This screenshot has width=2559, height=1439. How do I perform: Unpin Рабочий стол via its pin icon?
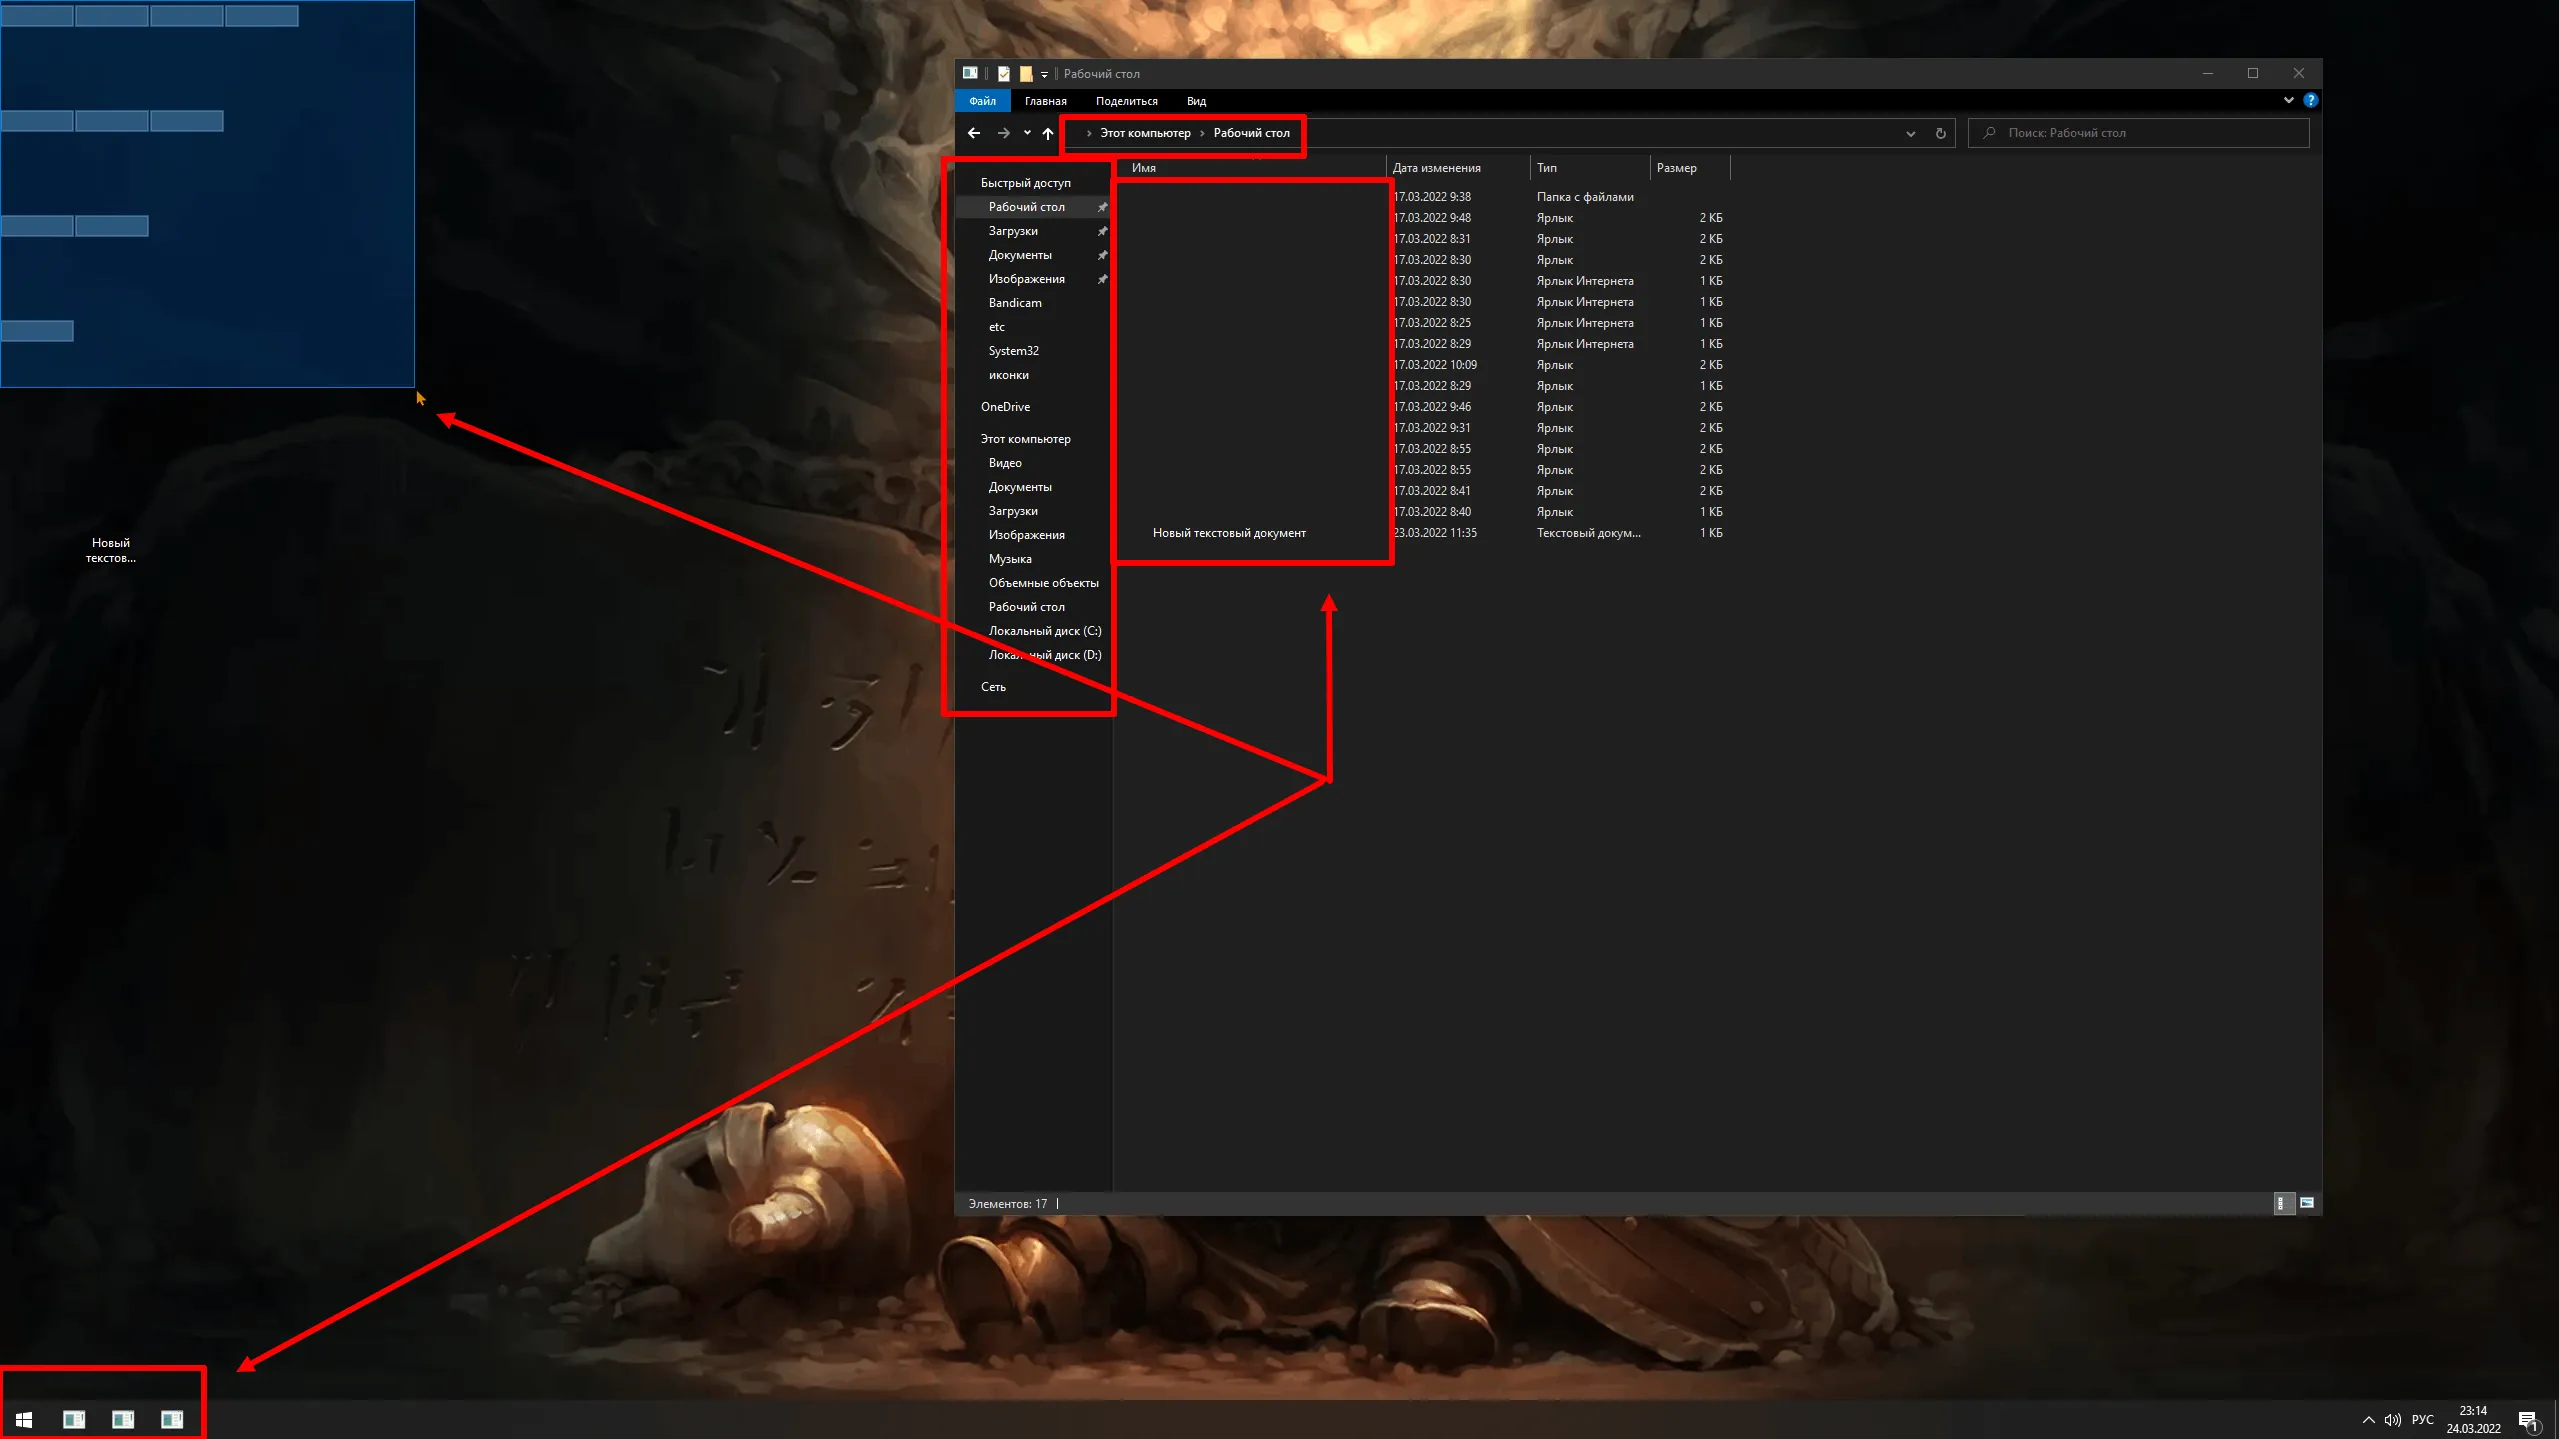pos(1102,207)
